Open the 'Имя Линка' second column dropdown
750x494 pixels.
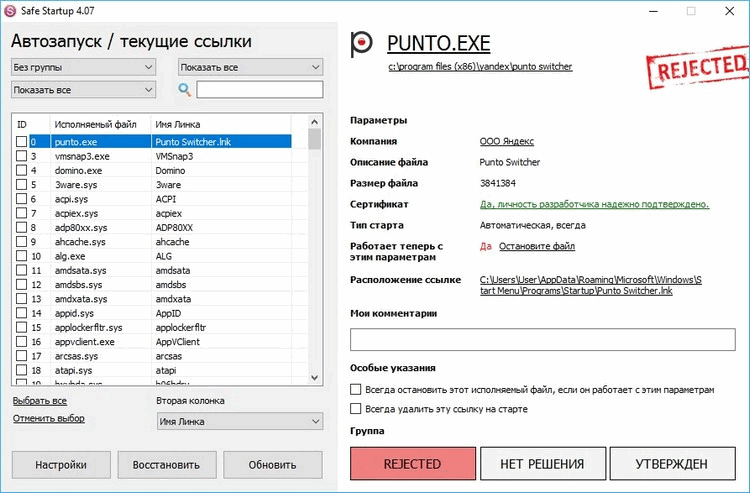click(x=240, y=421)
